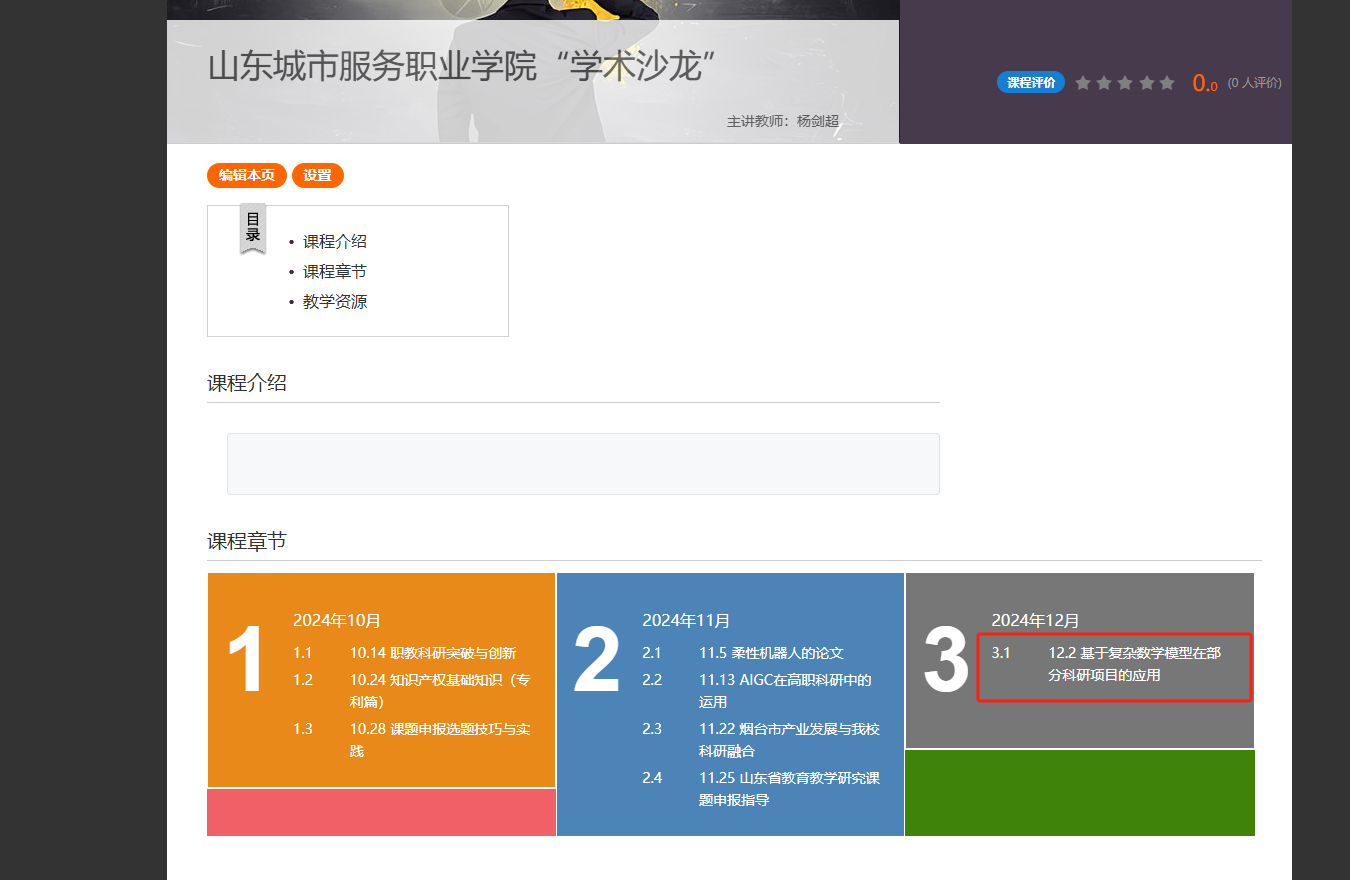Jump to 课程介绍 in the directory
This screenshot has height=880, width=1350.
(x=335, y=241)
